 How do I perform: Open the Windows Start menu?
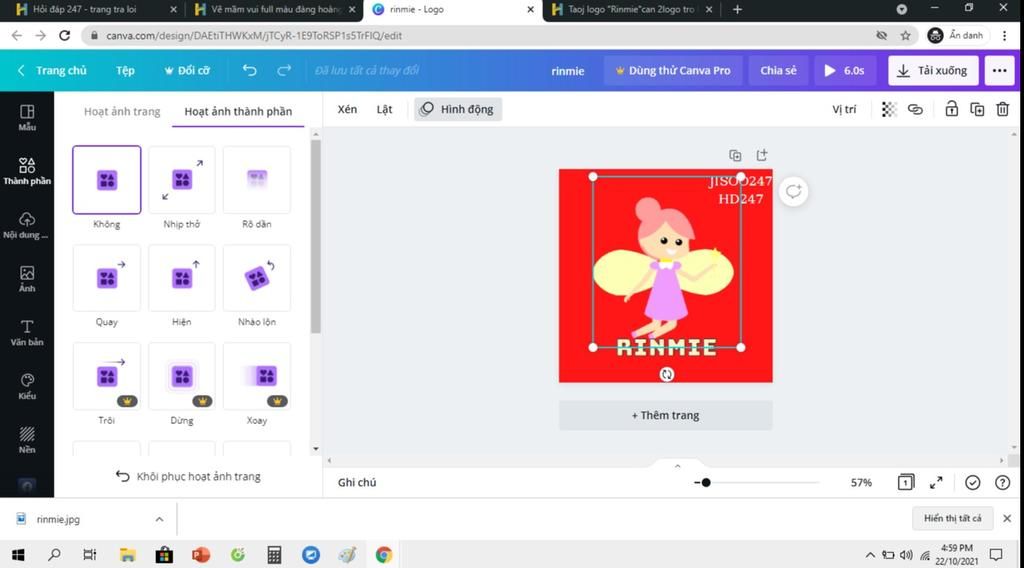pos(18,555)
